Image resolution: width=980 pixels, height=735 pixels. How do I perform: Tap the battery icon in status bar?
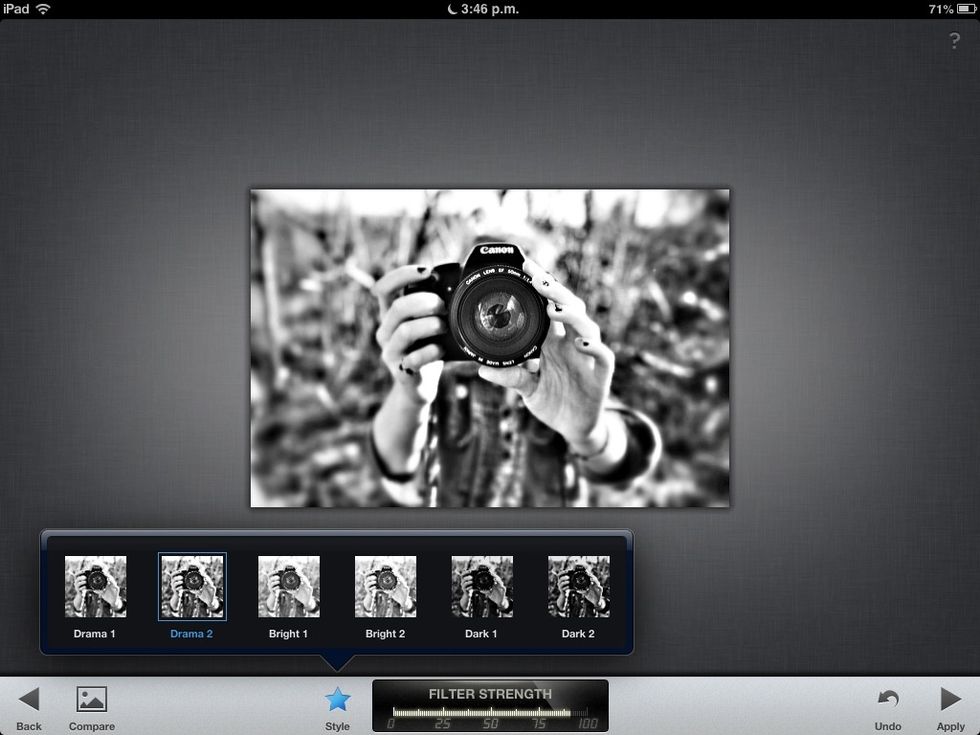966,9
